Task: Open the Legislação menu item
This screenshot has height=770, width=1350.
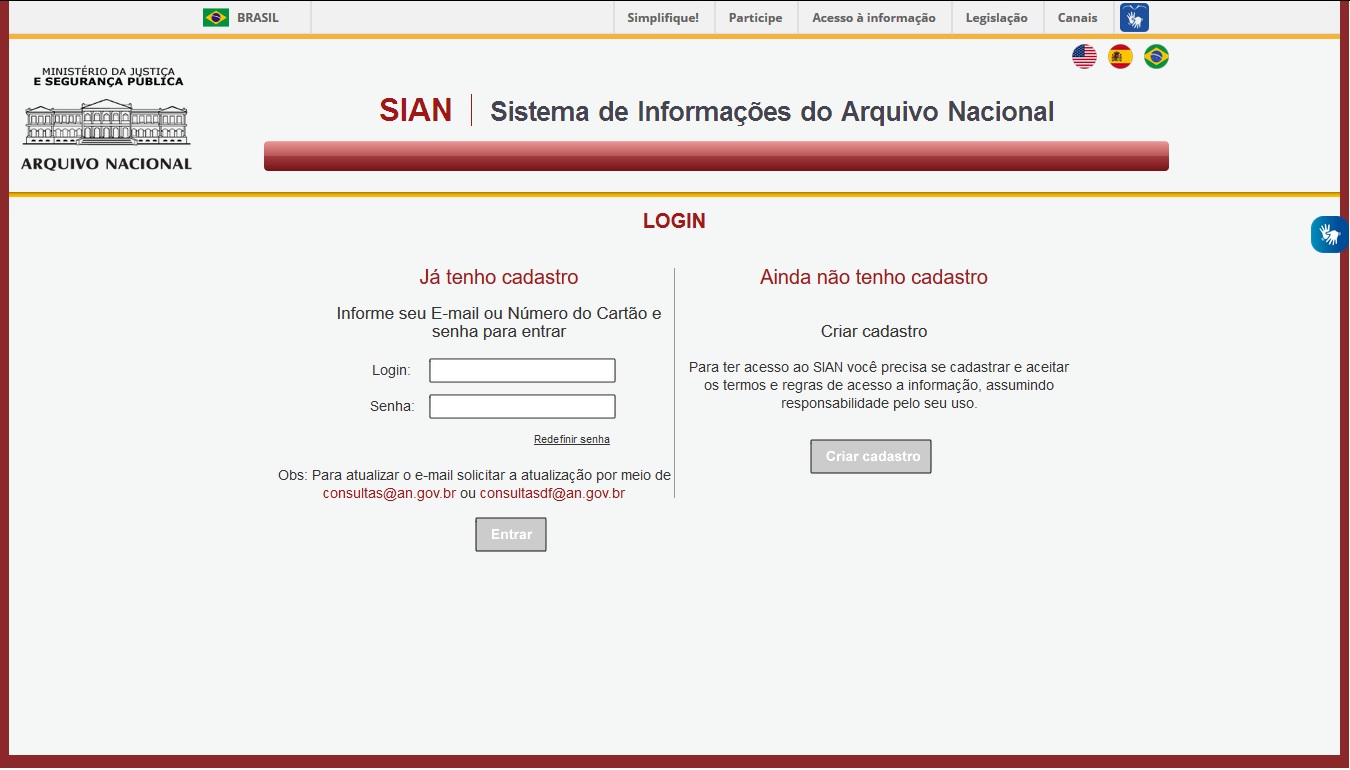Action: coord(997,18)
